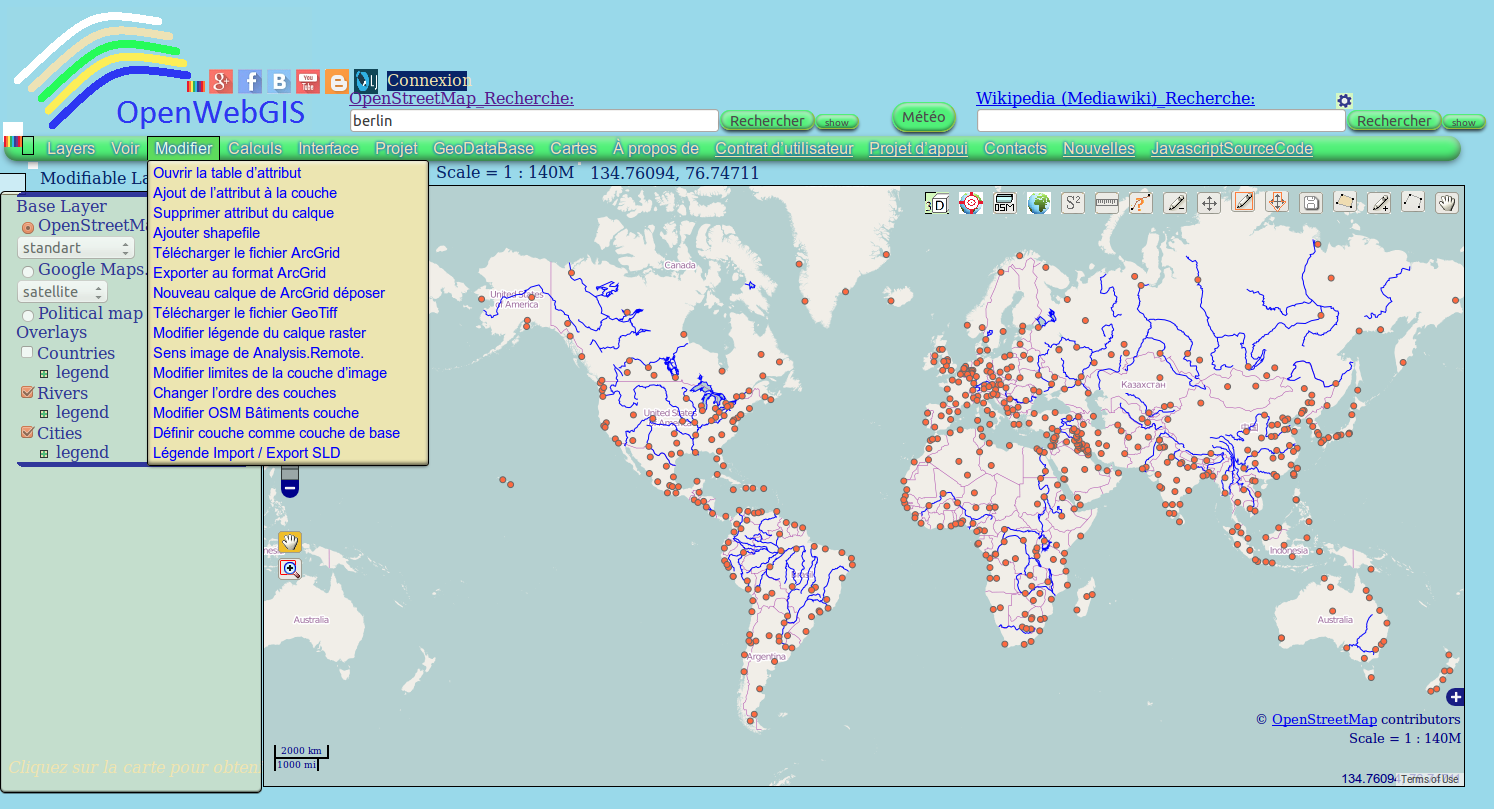Select 'Exporter au format ArcGrid'
Screen dimensions: 1494x809
239,273
